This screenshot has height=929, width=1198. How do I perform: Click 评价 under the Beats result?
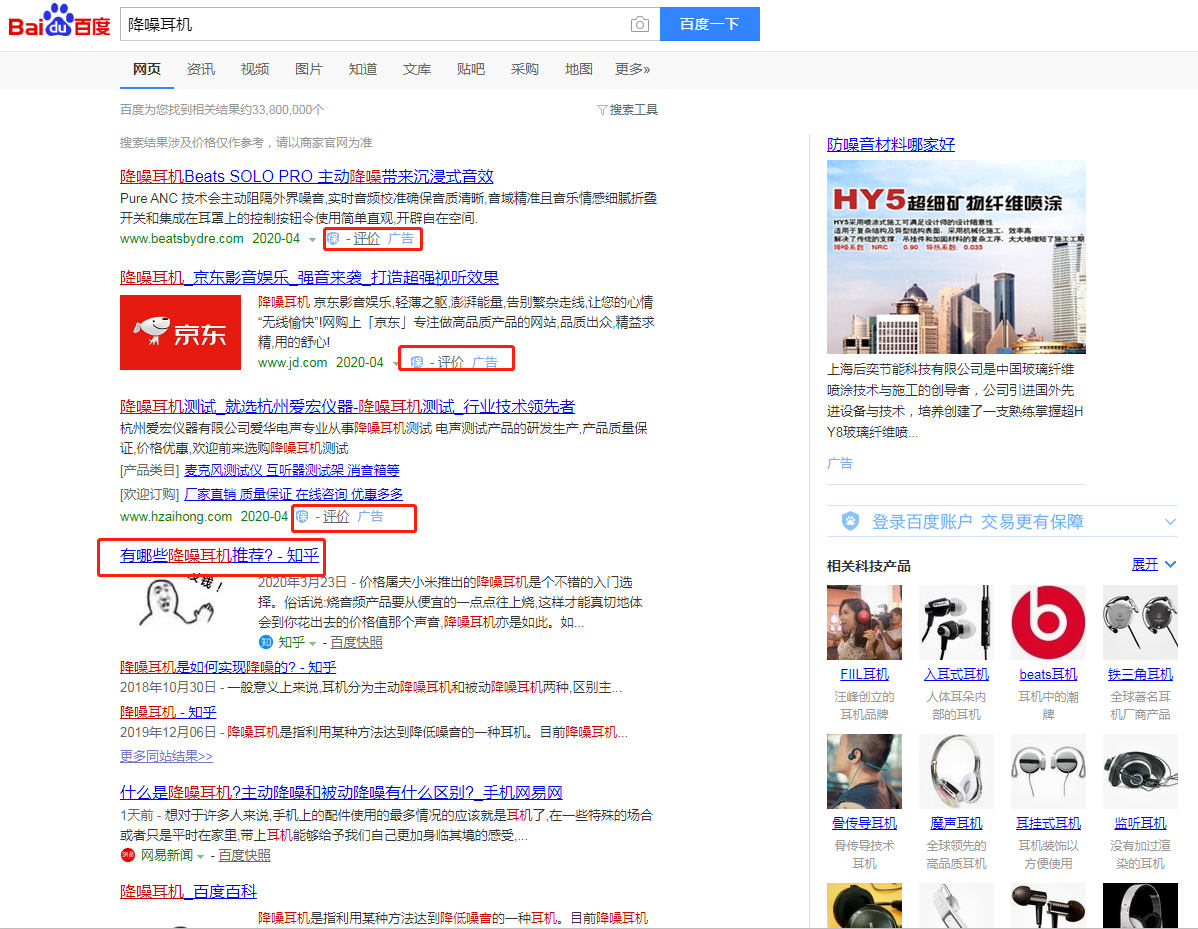coord(367,238)
